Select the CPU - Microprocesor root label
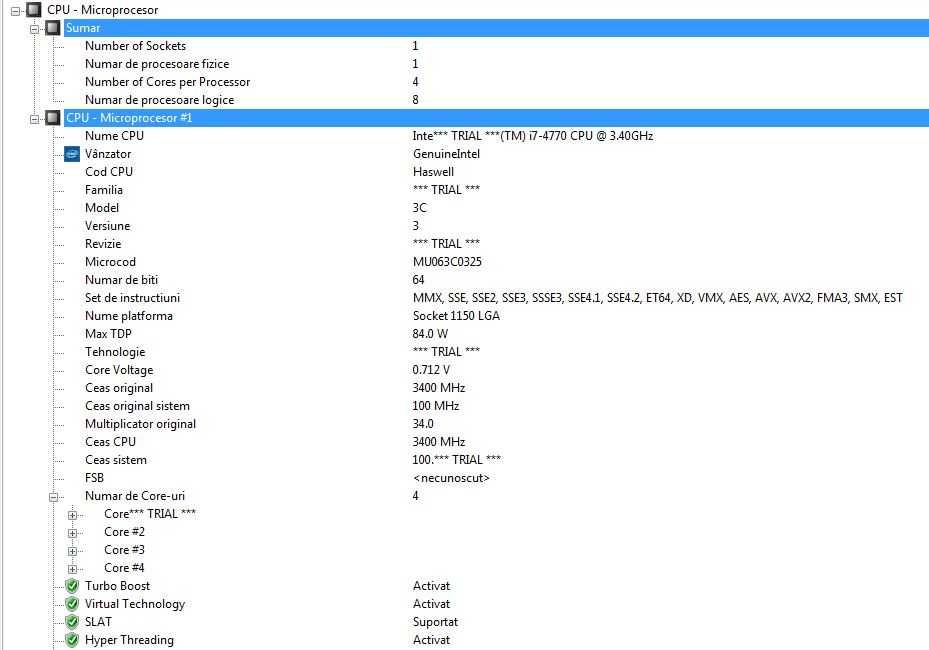The width and height of the screenshot is (929, 650). click(x=102, y=10)
